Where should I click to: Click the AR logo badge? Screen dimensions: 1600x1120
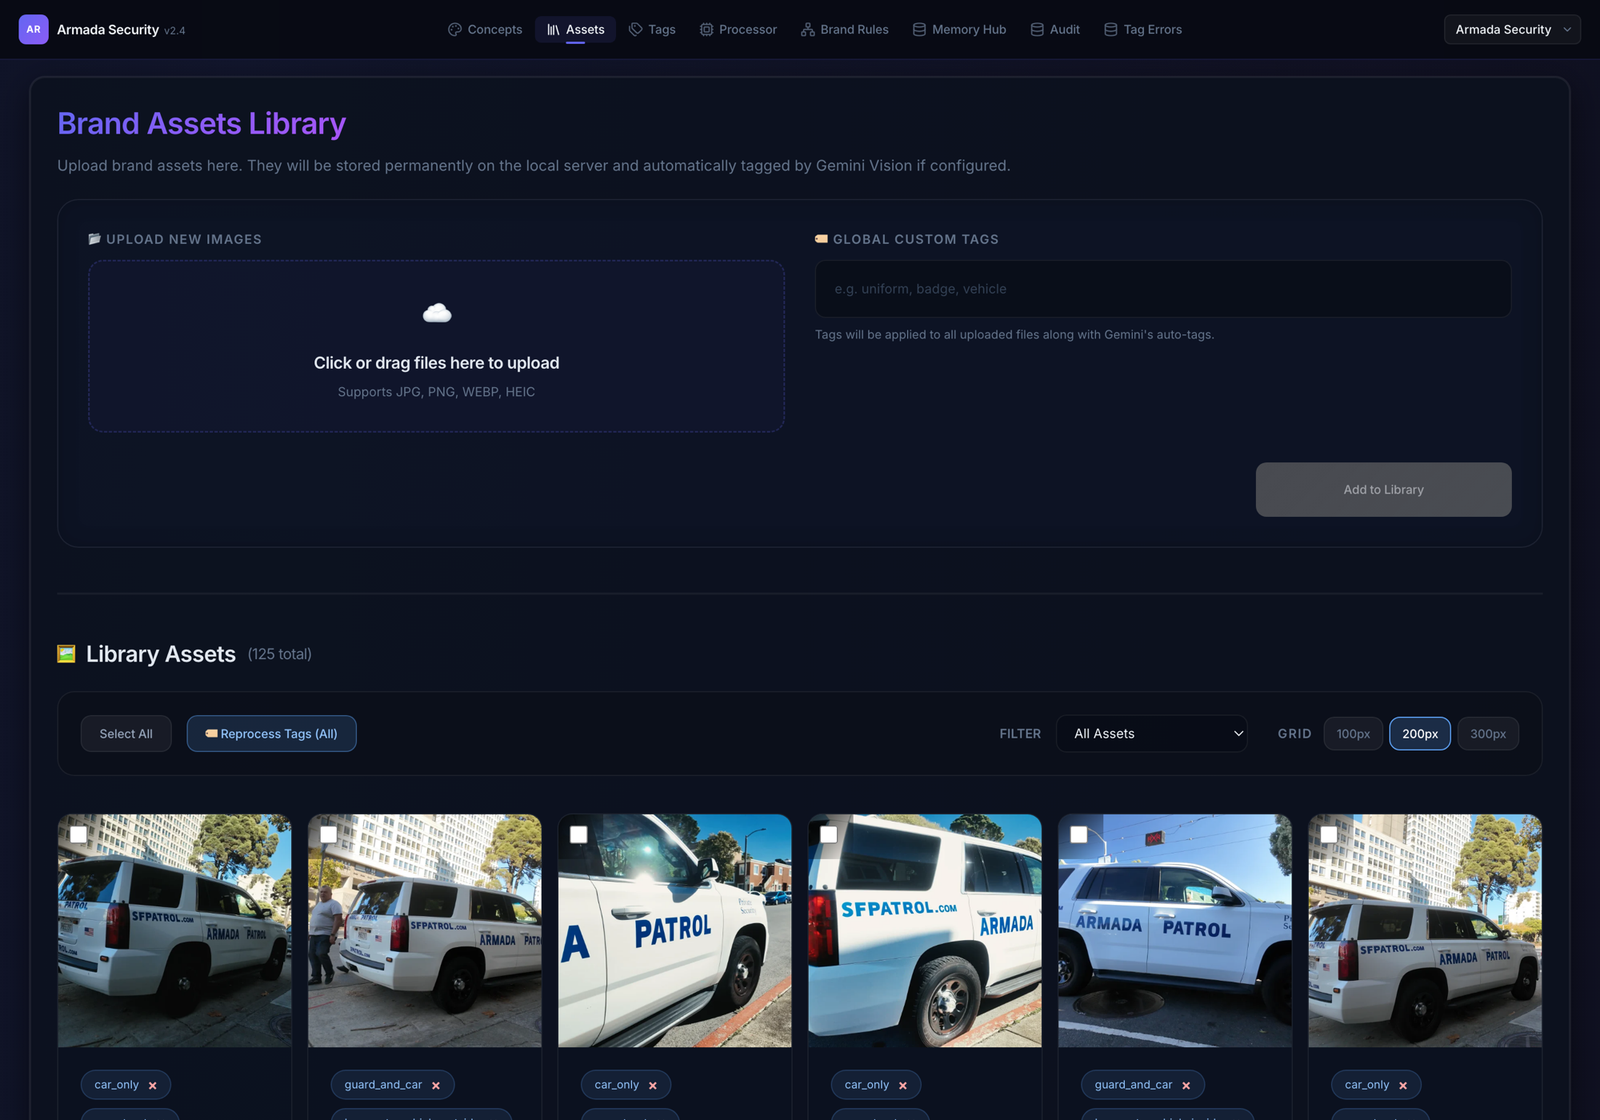(33, 29)
